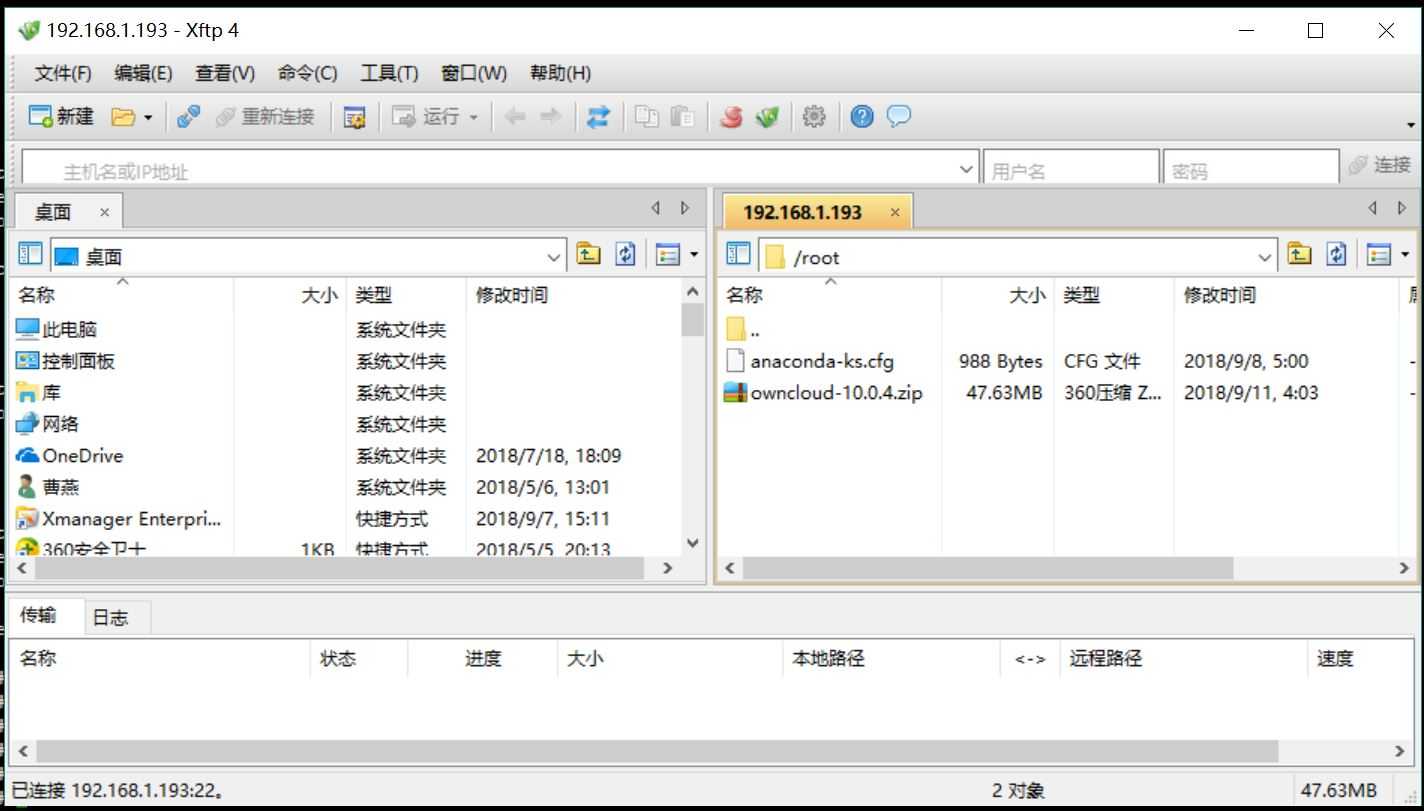Open the dropdown arrow beside the open folder icon
This screenshot has height=811, width=1424.
click(148, 117)
